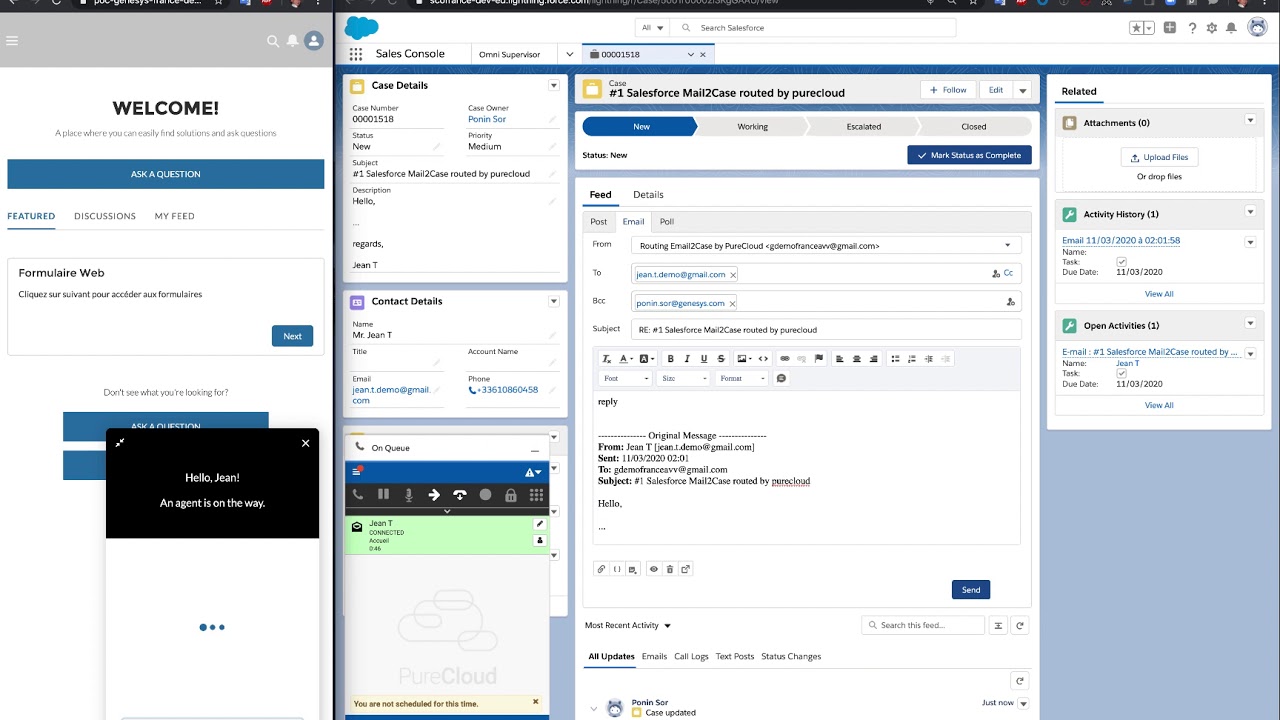Click the Search Salesforce input field
1280x720 pixels.
(812, 28)
